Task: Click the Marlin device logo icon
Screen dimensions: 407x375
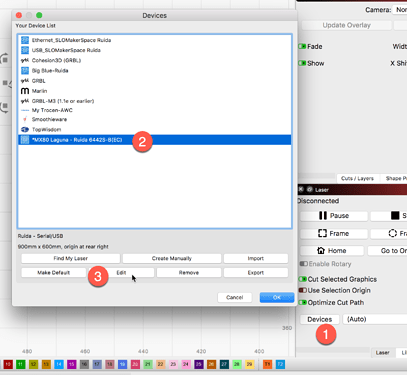Action: click(25, 91)
